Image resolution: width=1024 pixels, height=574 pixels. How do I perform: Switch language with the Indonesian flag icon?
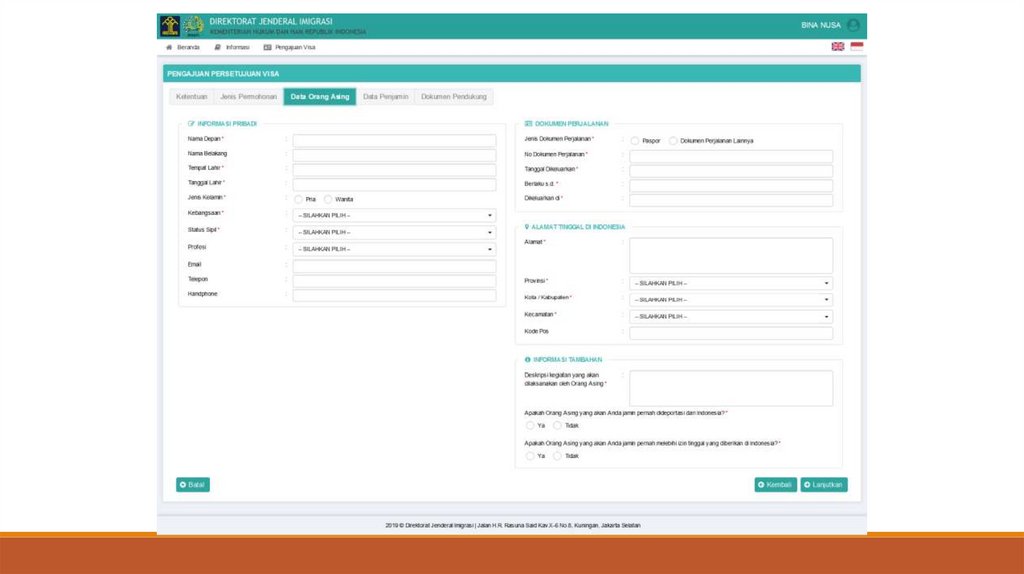[x=857, y=46]
